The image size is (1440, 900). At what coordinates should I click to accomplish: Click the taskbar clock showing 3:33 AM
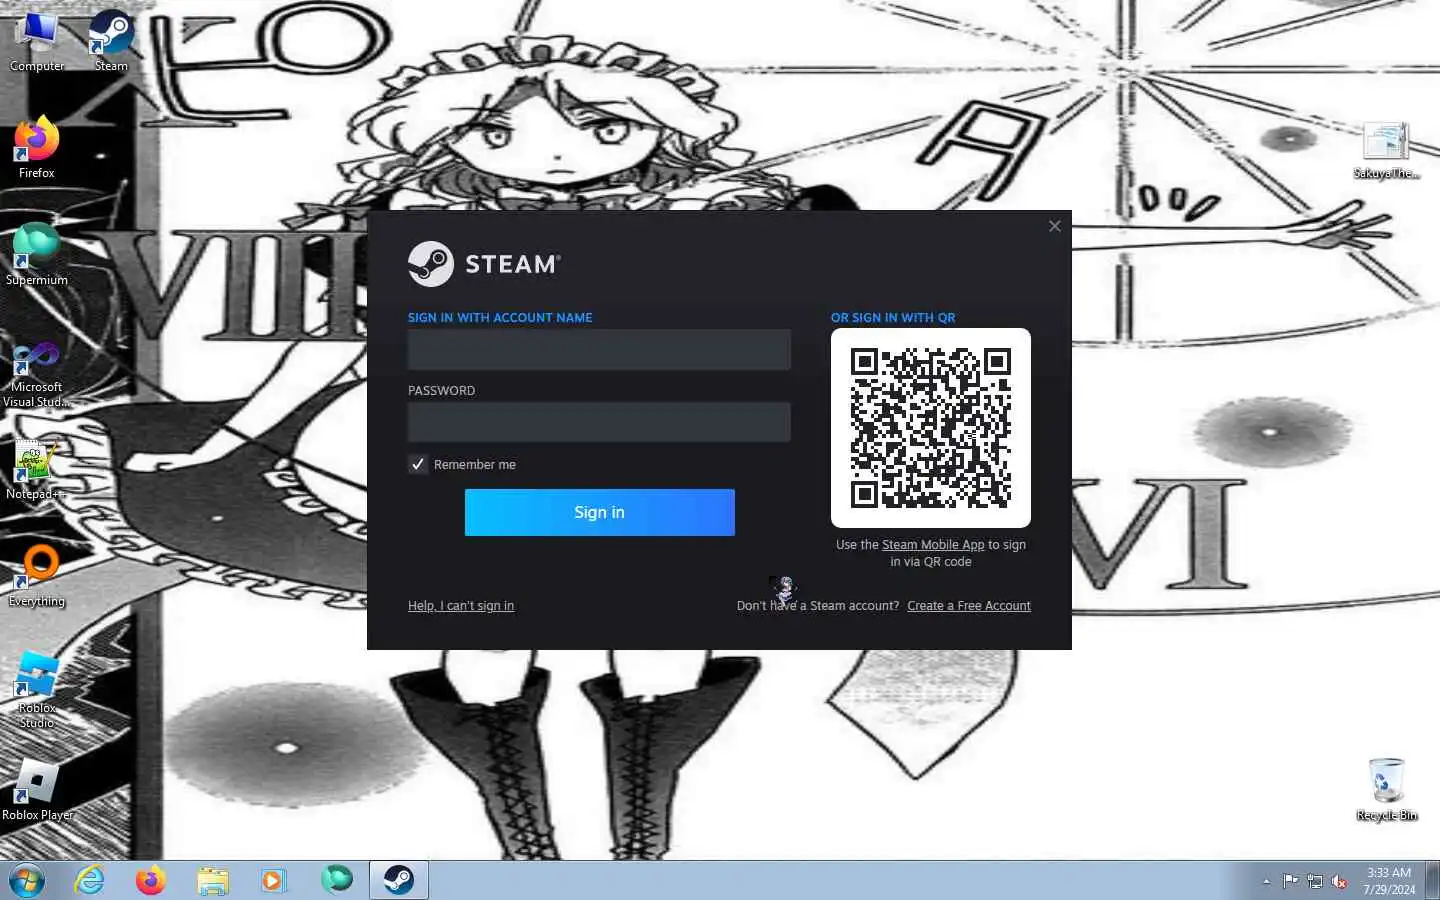pyautogui.click(x=1389, y=881)
